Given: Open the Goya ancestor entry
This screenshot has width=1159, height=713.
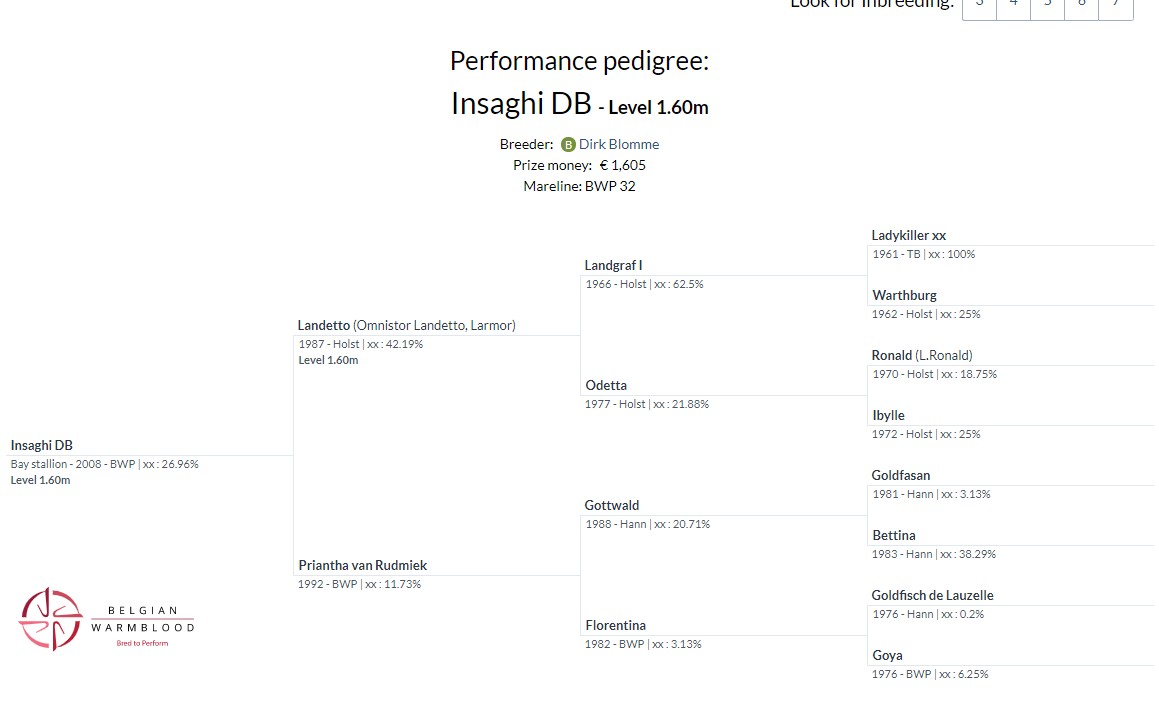Looking at the screenshot, I should [887, 655].
